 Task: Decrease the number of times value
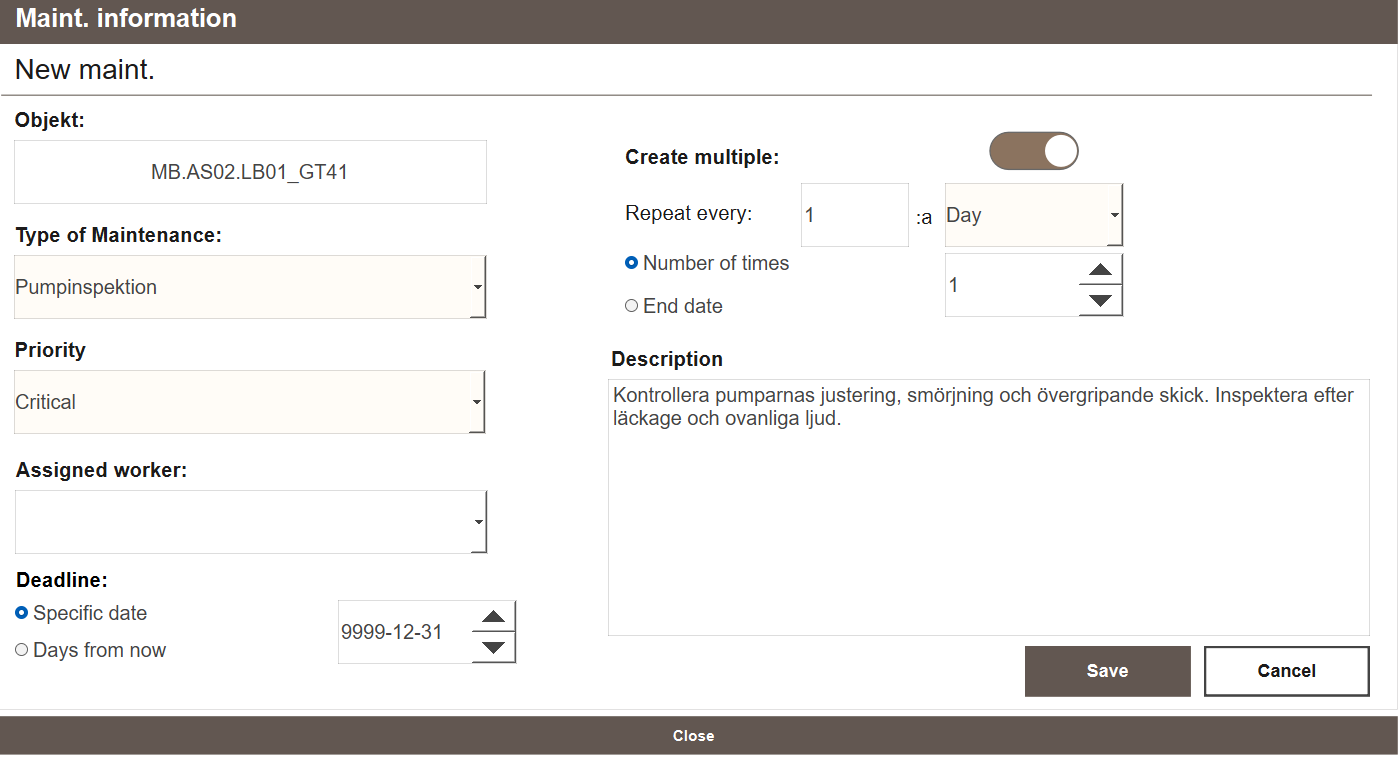click(x=1100, y=300)
